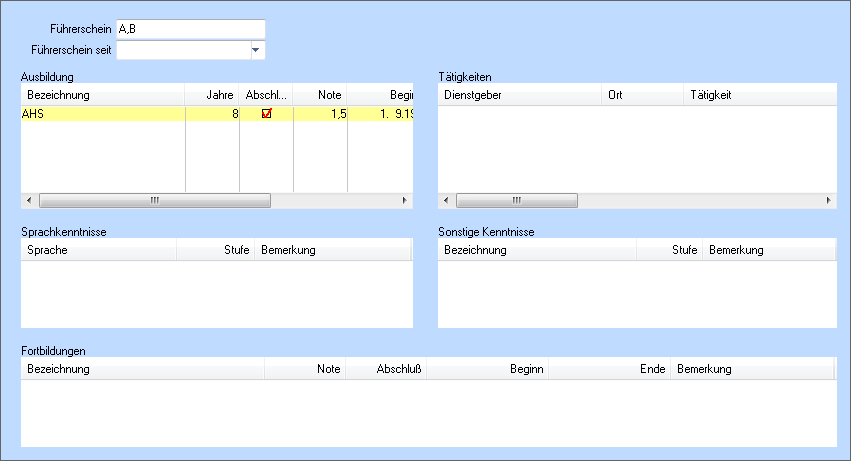Click the Ort column header in Tätigkeiten
The image size is (851, 461).
coord(642,95)
